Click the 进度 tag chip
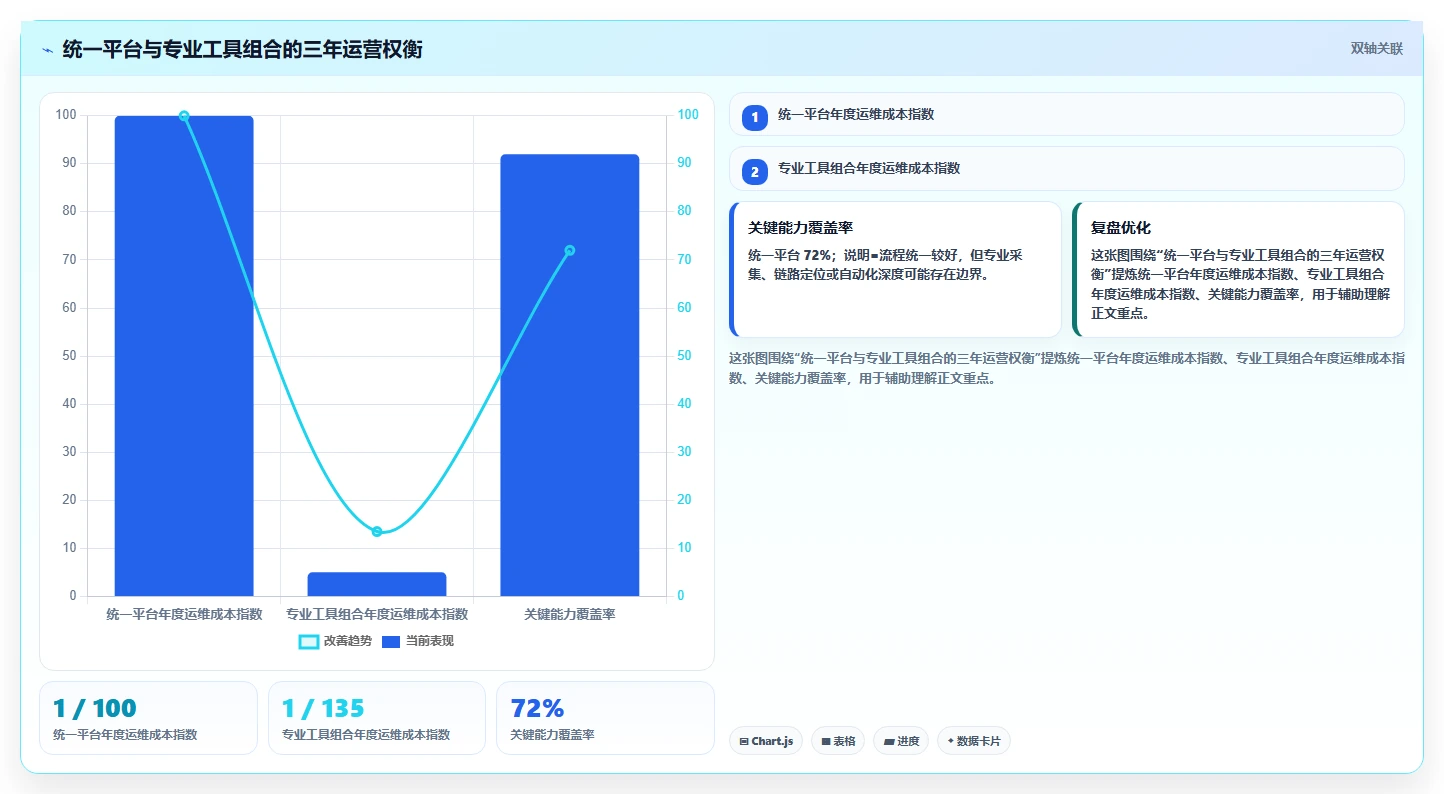The height and width of the screenshot is (794, 1444). 901,741
